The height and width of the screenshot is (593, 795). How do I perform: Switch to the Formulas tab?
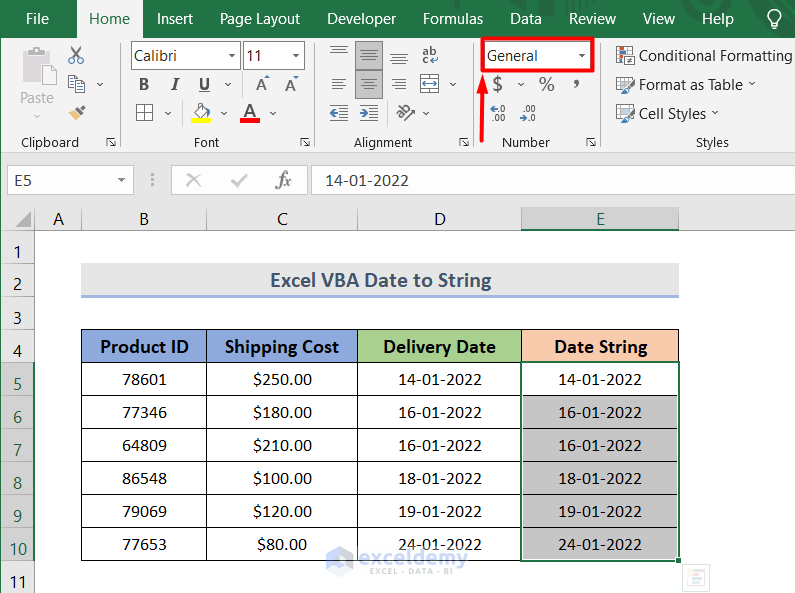coord(452,19)
